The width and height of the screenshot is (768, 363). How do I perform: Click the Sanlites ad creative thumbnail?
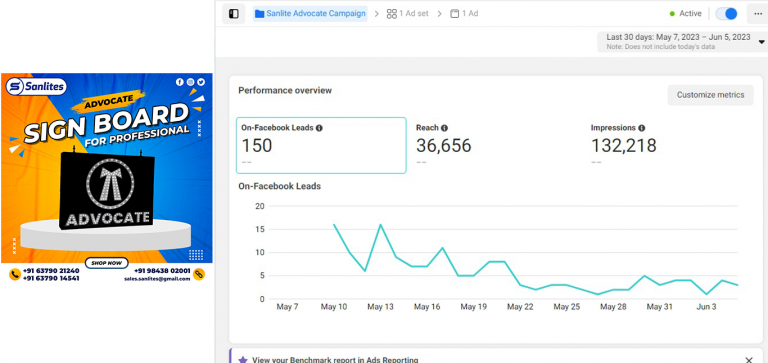coord(107,178)
